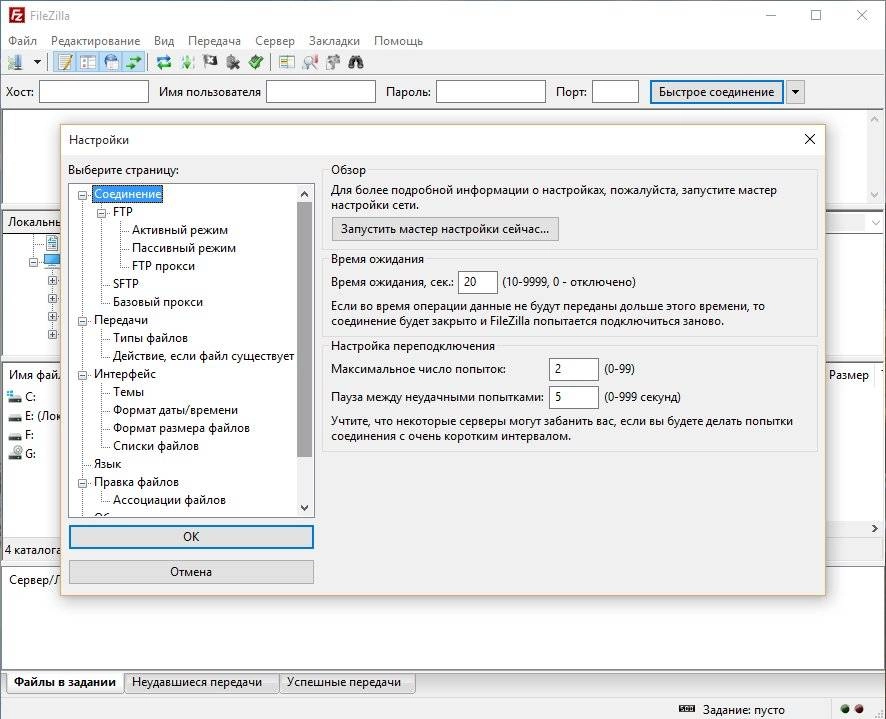The width and height of the screenshot is (886, 719).
Task: Click the disconnect from server icon
Action: click(x=233, y=62)
